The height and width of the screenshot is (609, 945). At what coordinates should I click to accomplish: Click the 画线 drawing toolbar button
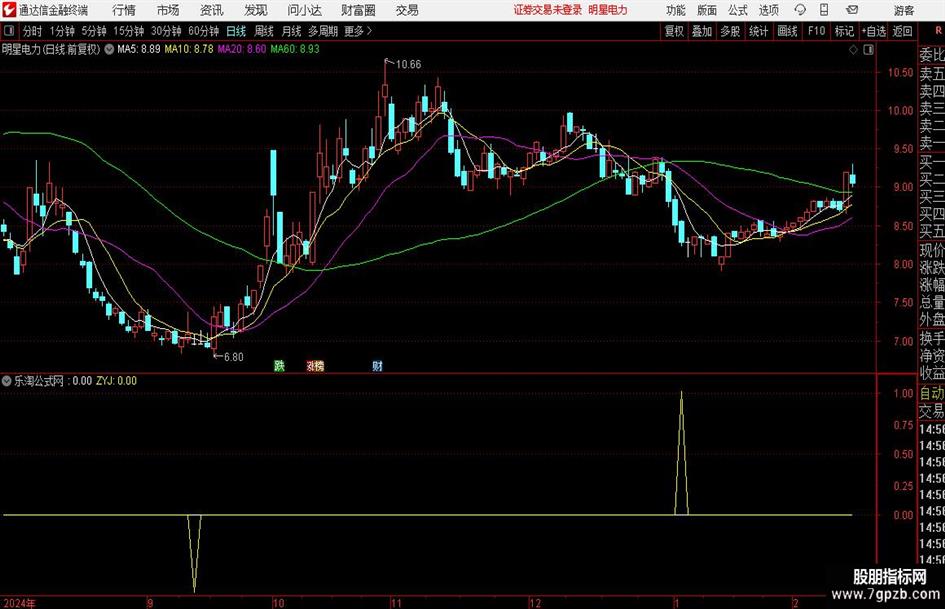pyautogui.click(x=787, y=31)
